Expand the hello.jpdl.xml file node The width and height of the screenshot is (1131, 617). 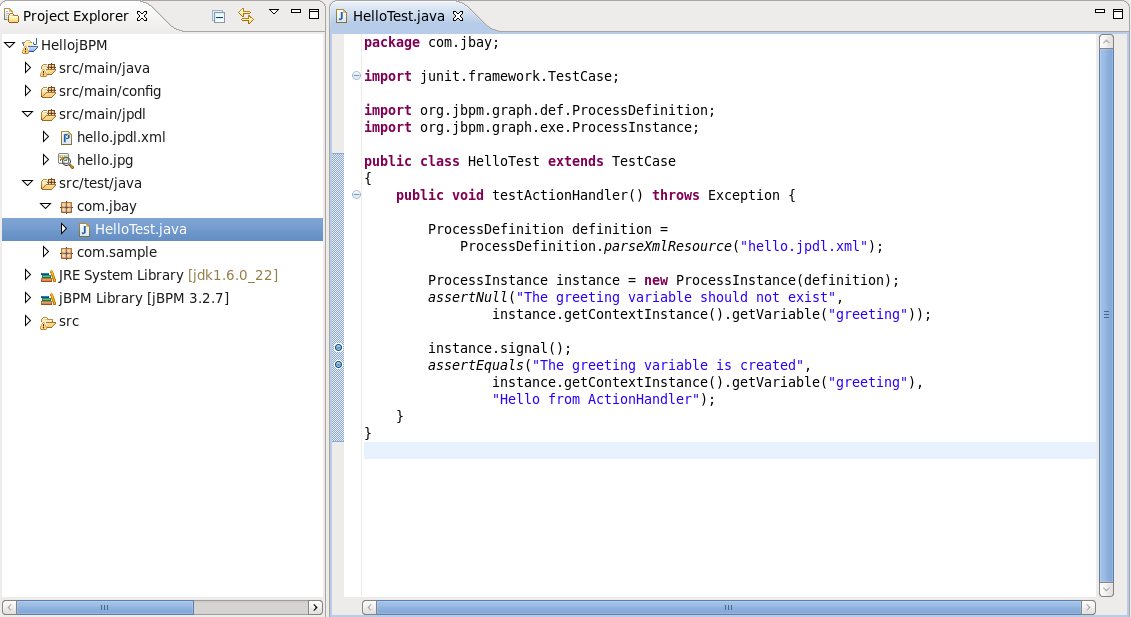coord(45,137)
